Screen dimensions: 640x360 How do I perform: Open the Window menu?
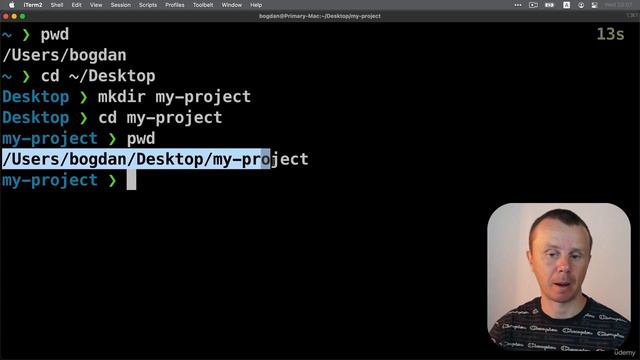pyautogui.click(x=231, y=5)
